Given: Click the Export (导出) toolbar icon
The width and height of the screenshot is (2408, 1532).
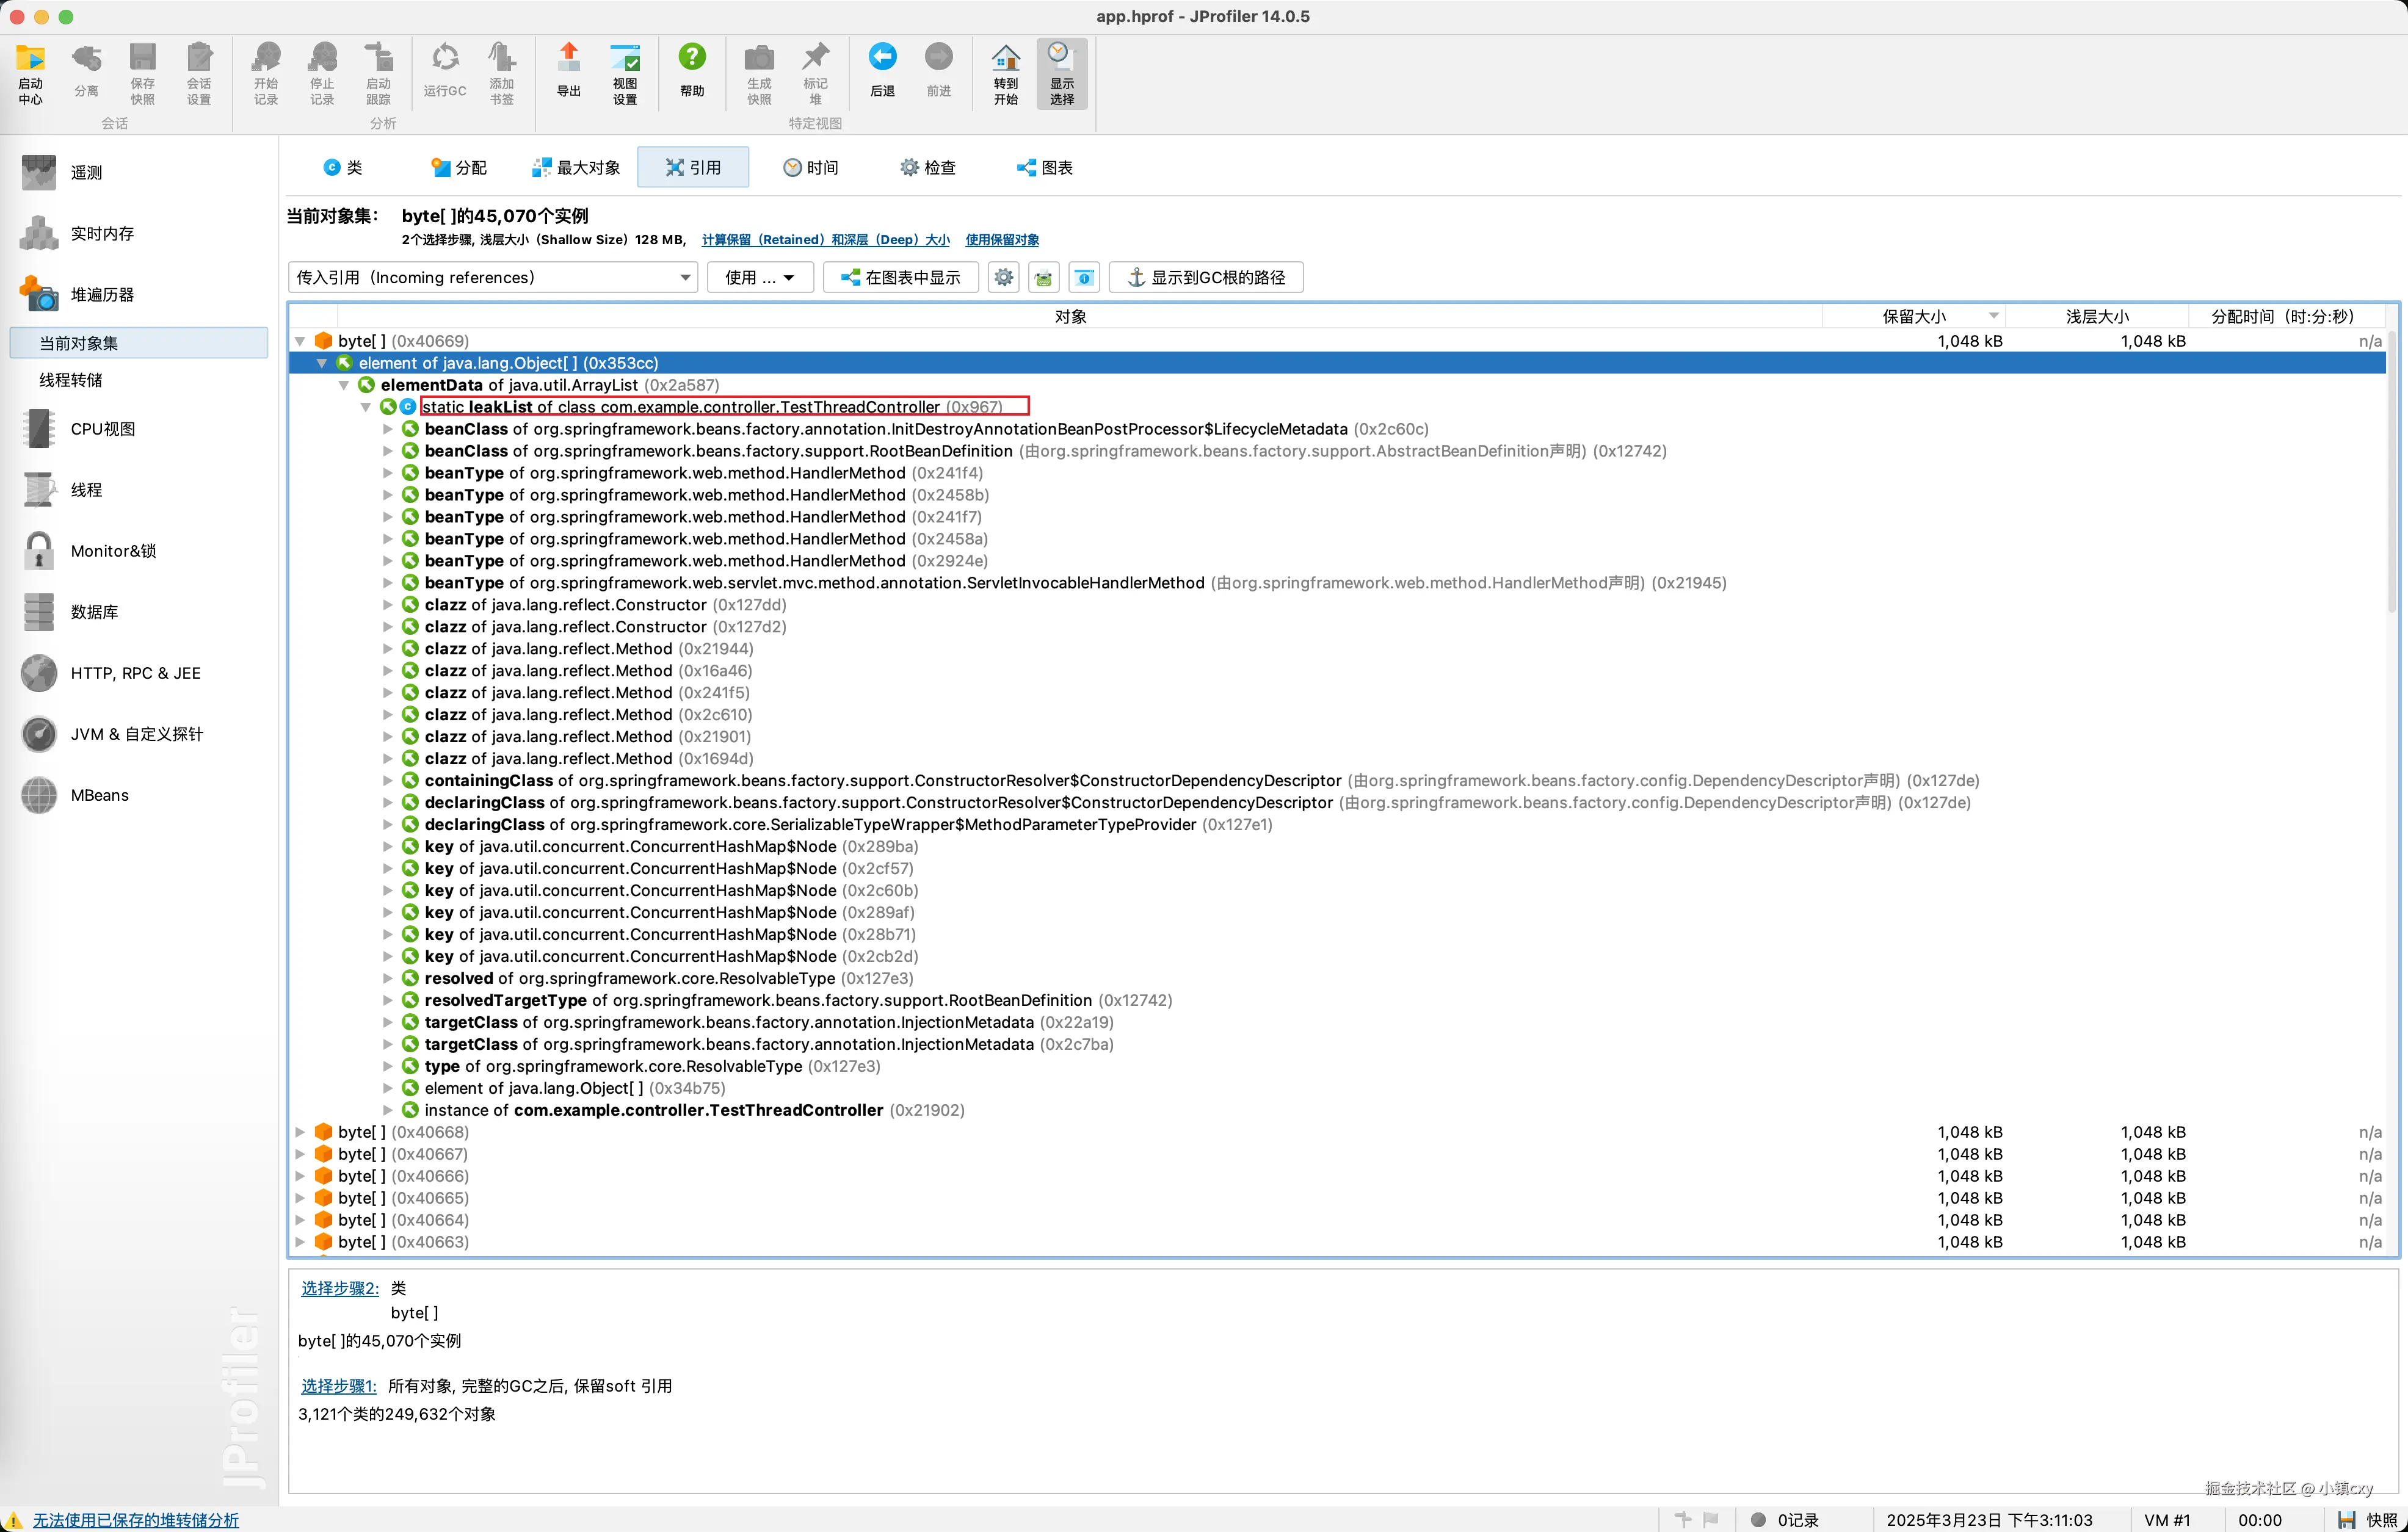Looking at the screenshot, I should 568,70.
